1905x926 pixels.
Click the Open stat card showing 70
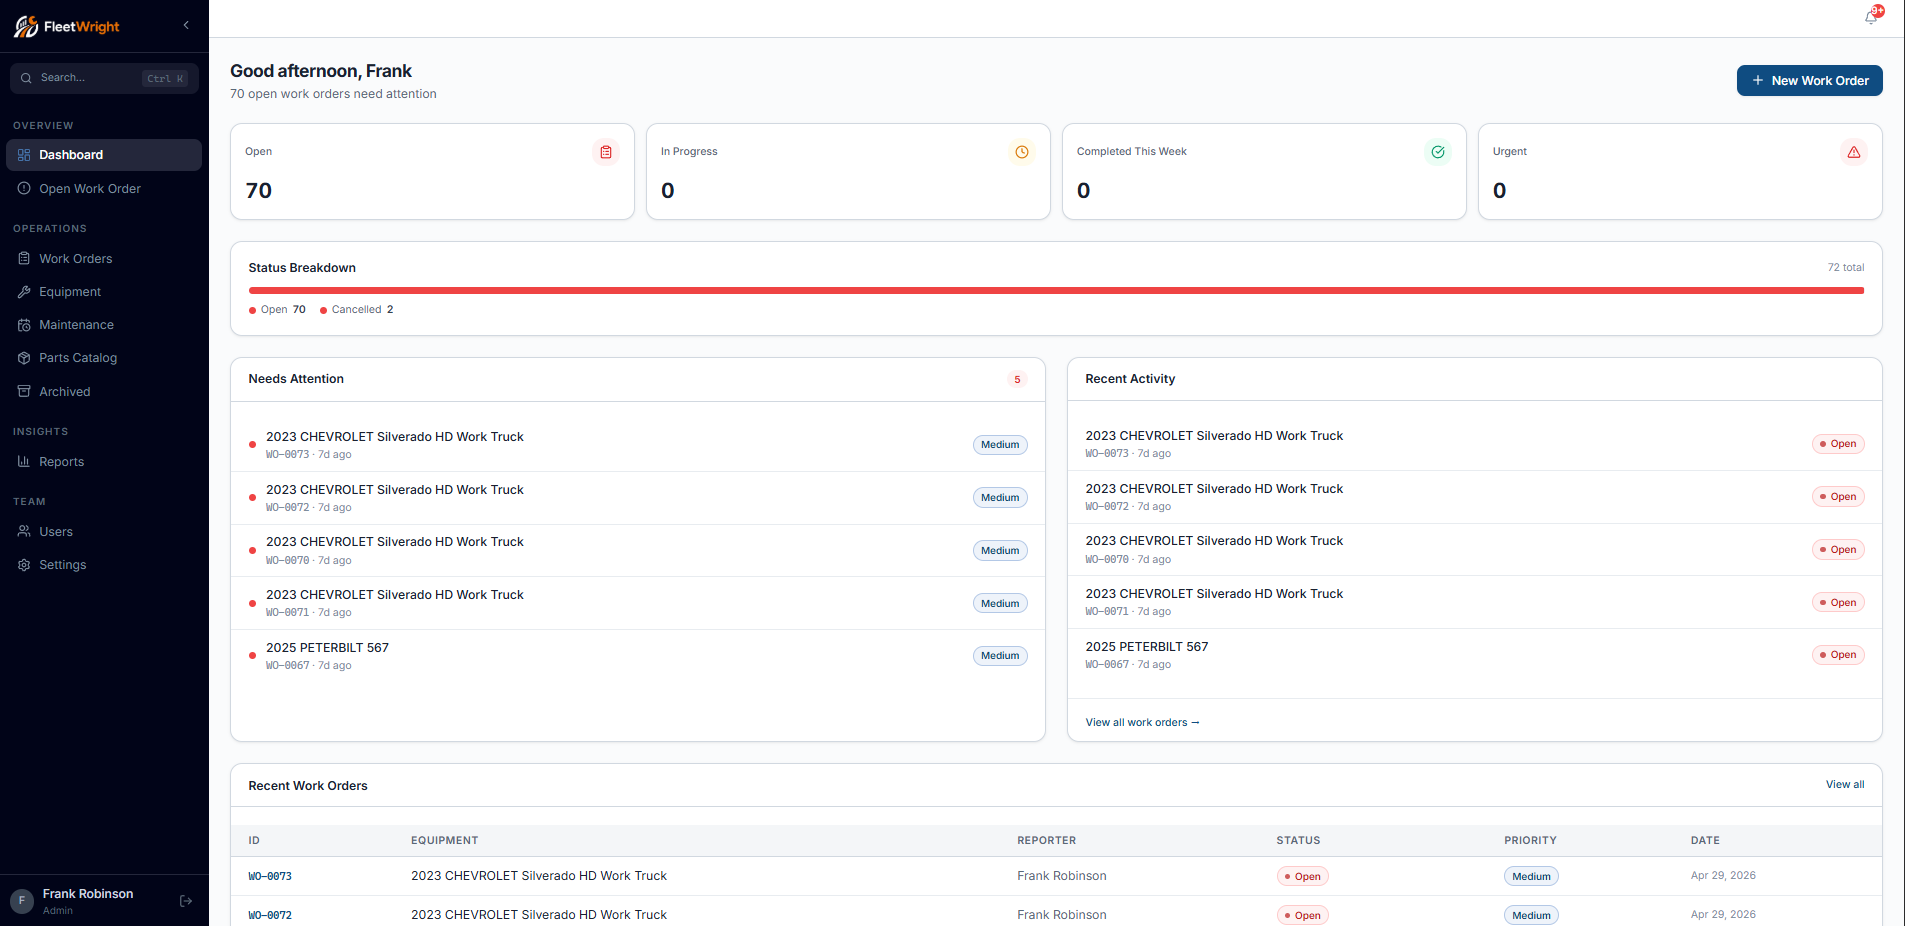[432, 172]
